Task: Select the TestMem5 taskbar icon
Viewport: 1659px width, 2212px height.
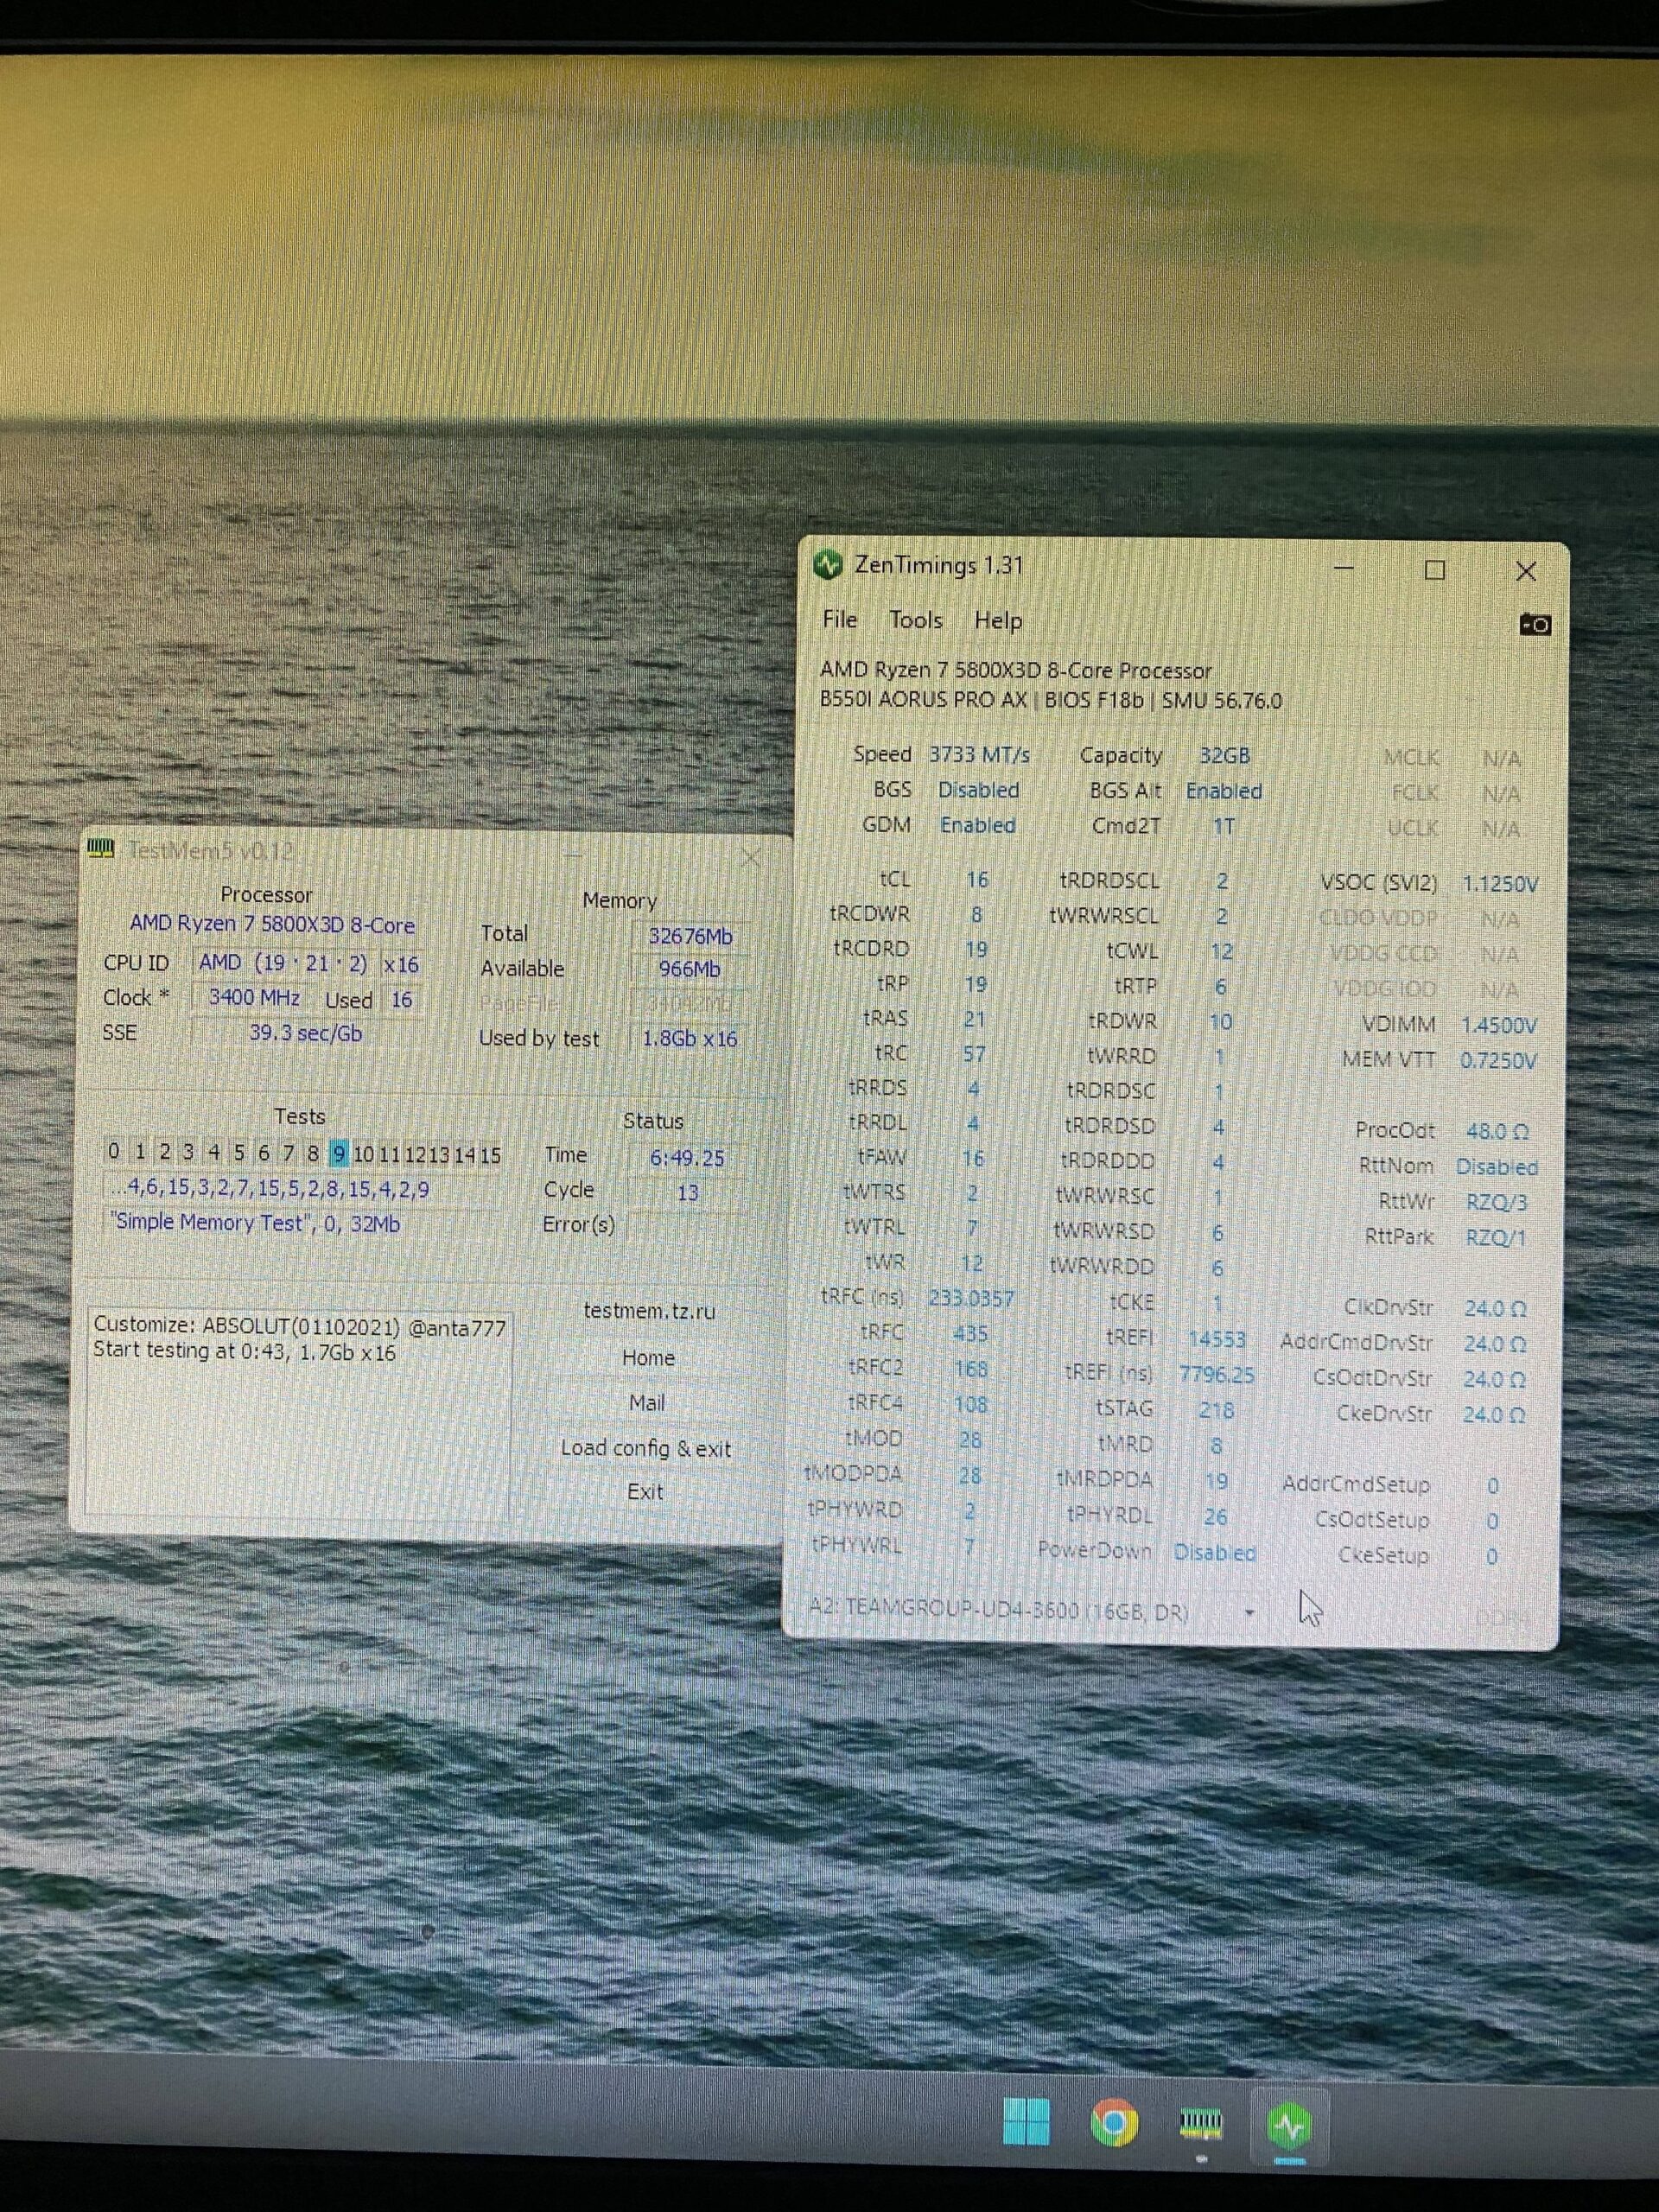Action: 1201,2122
